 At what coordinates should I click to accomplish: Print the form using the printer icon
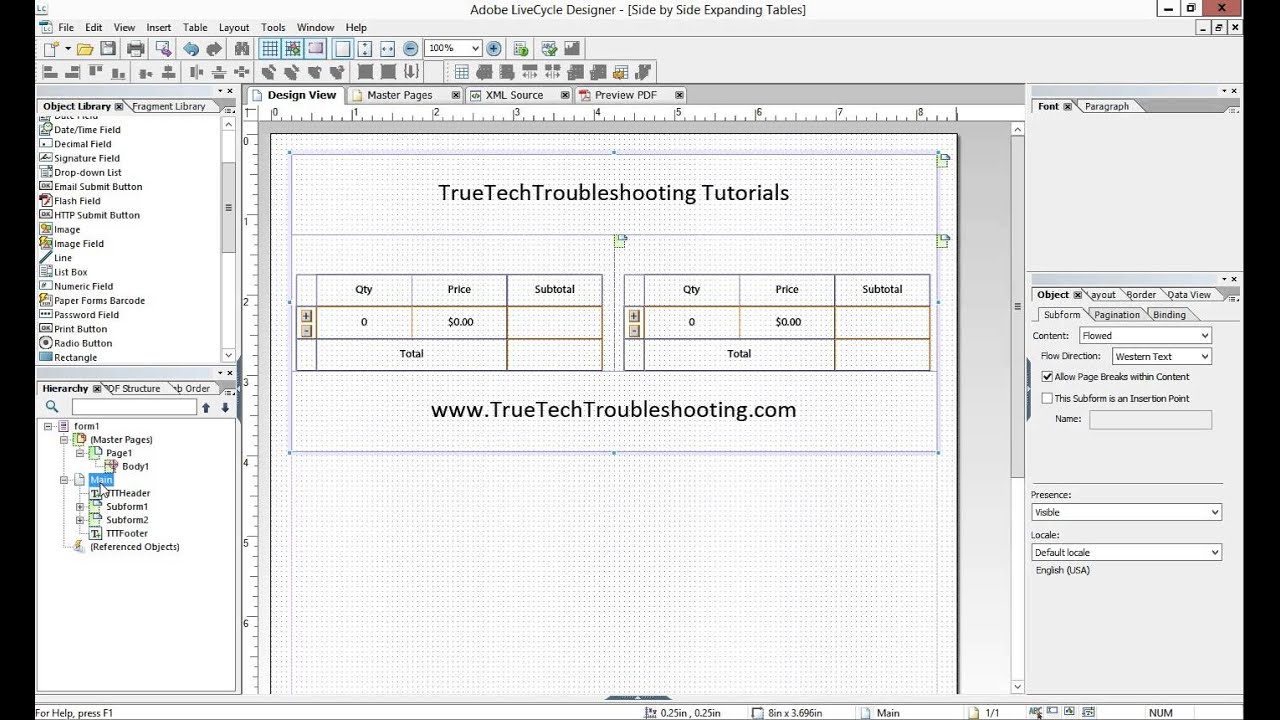tap(135, 48)
